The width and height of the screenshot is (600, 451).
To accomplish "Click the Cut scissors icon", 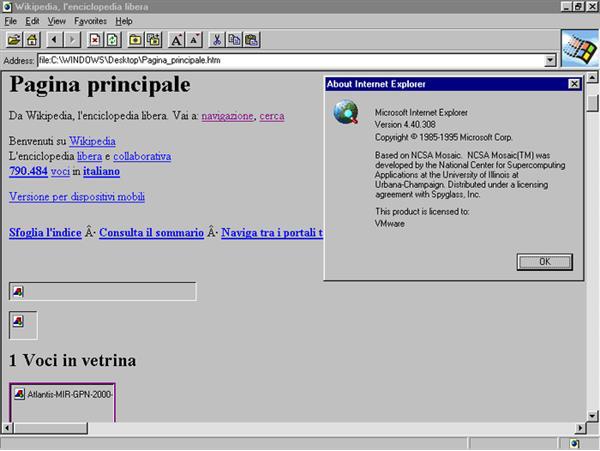I will 217,40.
